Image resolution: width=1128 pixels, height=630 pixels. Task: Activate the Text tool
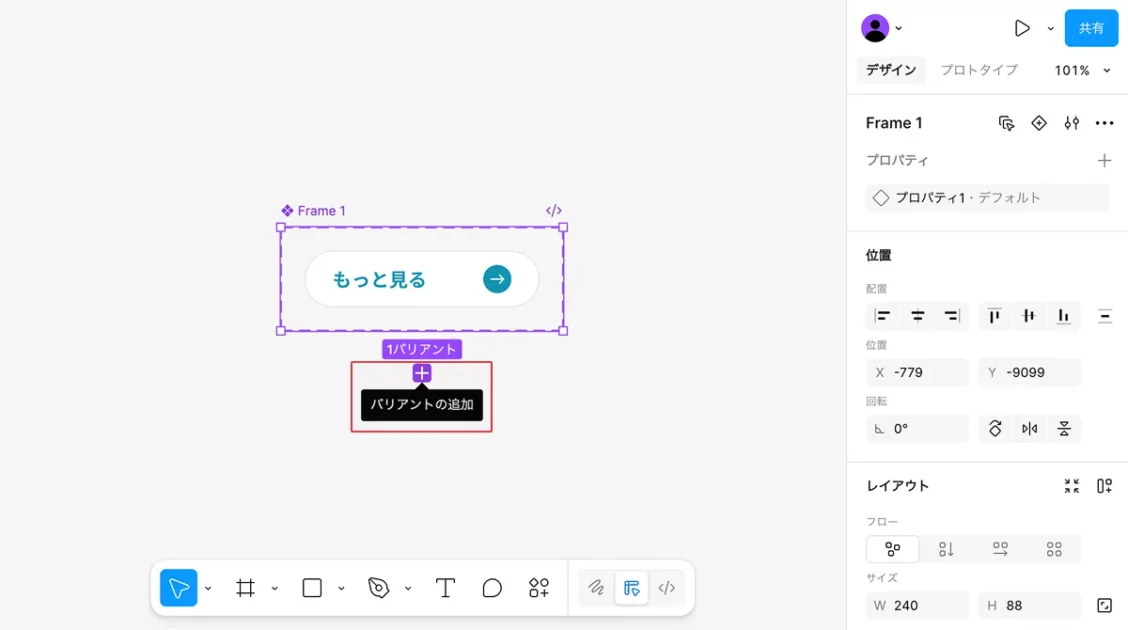point(446,588)
